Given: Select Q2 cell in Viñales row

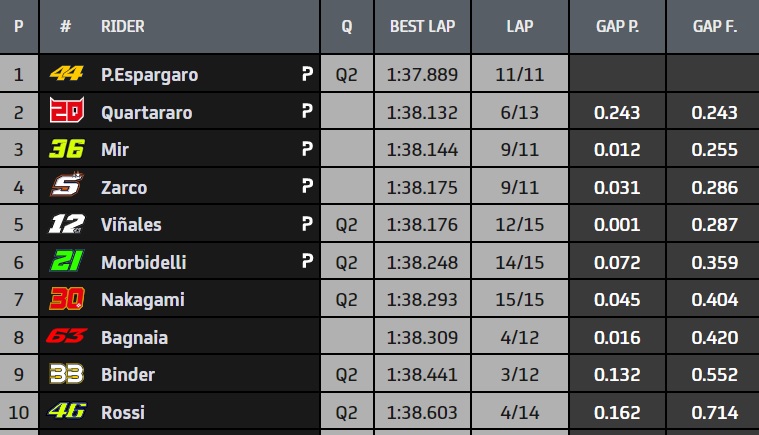Looking at the screenshot, I should (x=346, y=225).
